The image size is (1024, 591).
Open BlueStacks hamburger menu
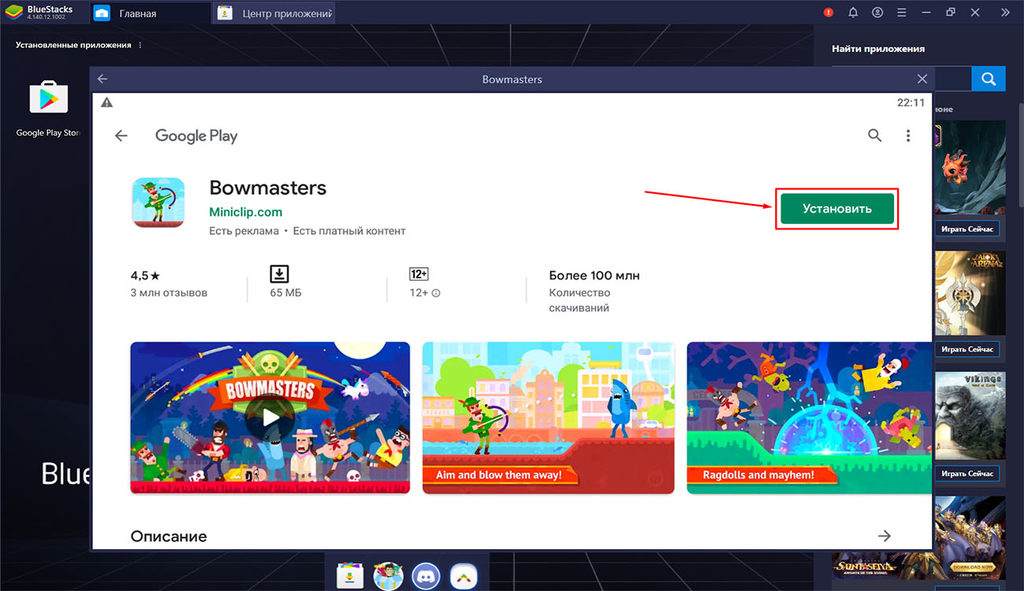[x=901, y=12]
